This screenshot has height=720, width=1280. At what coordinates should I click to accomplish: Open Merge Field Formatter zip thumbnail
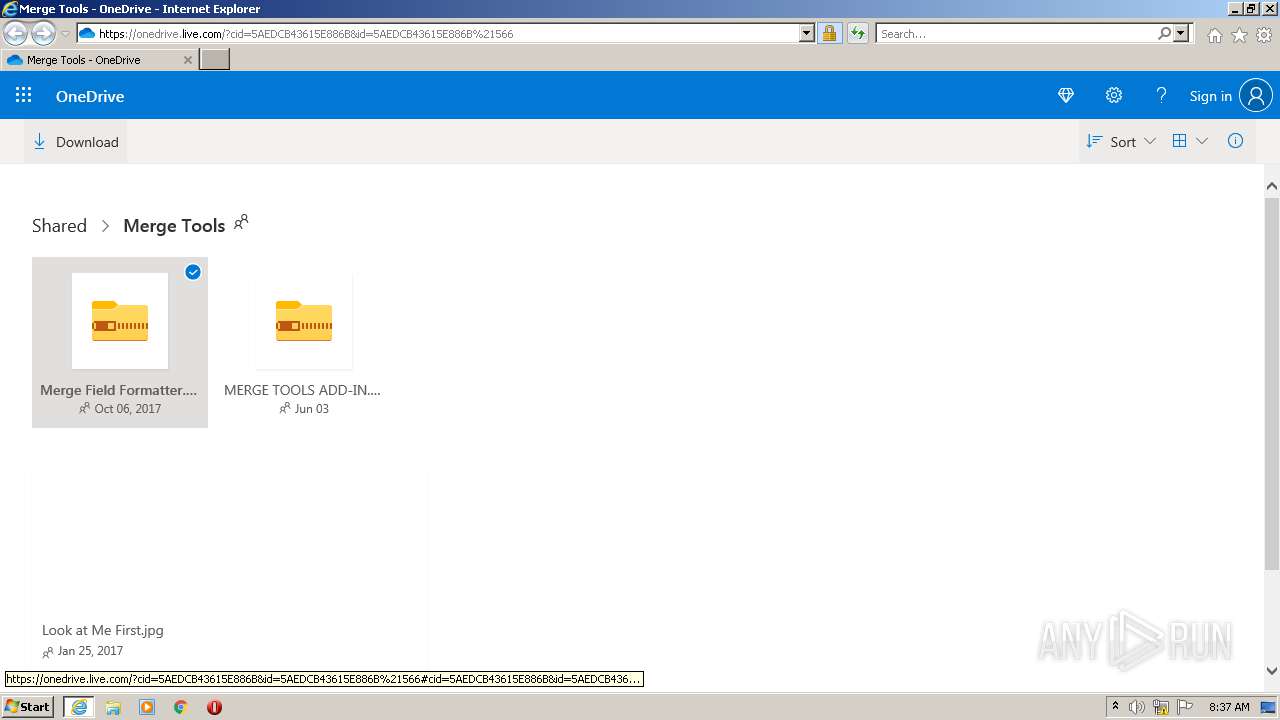[x=120, y=321]
